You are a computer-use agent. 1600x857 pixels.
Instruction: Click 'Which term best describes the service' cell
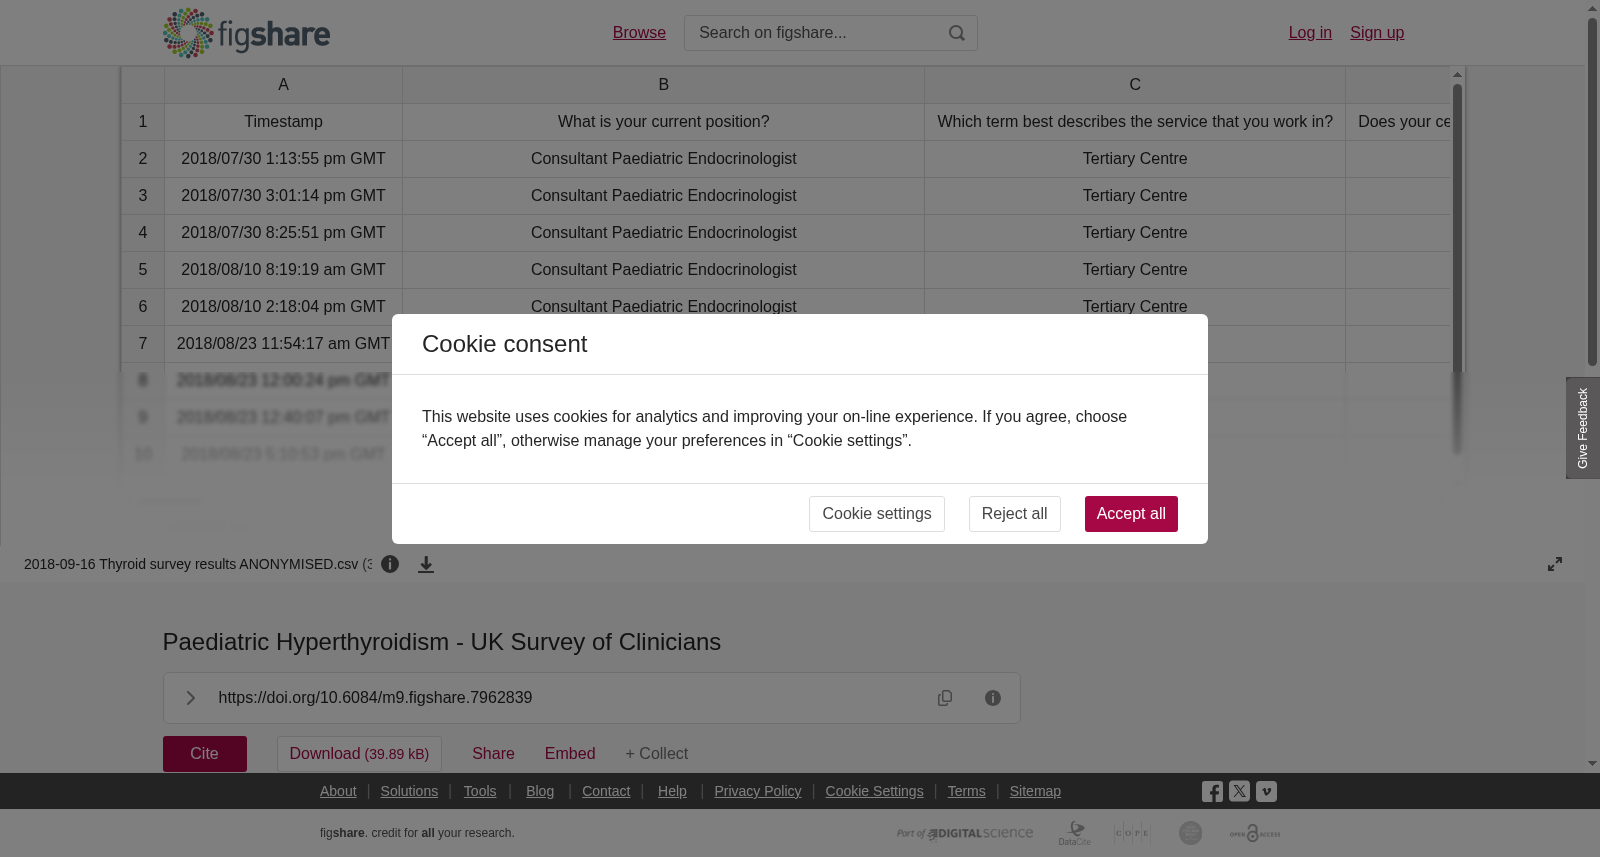pos(1135,122)
